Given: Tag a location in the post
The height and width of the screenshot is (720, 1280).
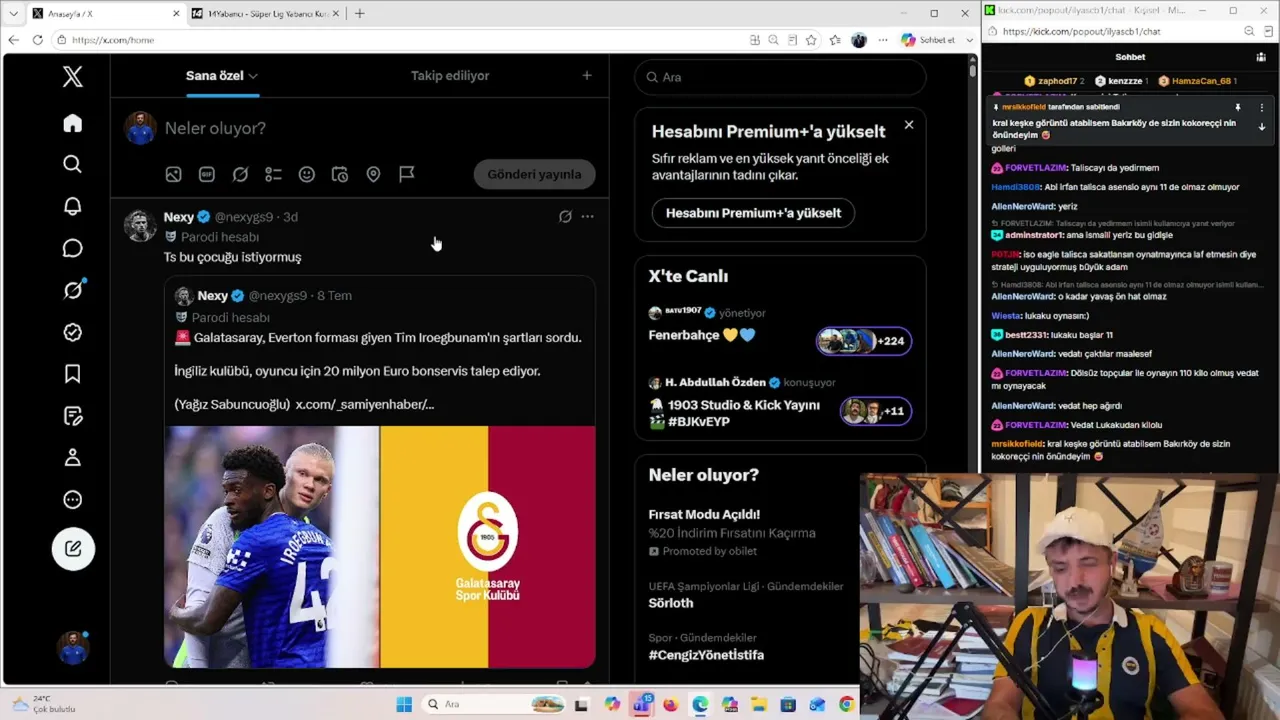Looking at the screenshot, I should click(373, 174).
